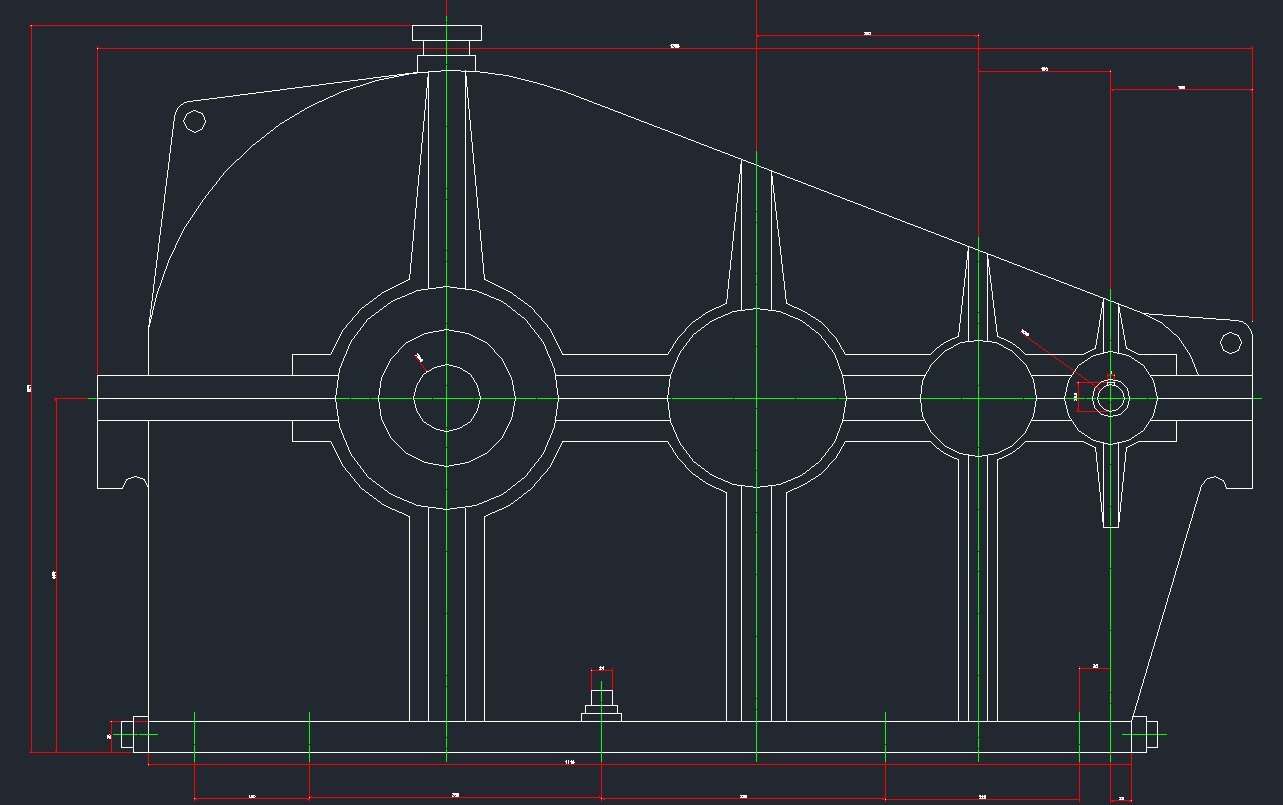Click the breather cap atop the housing
The width and height of the screenshot is (1283, 805).
[x=446, y=34]
